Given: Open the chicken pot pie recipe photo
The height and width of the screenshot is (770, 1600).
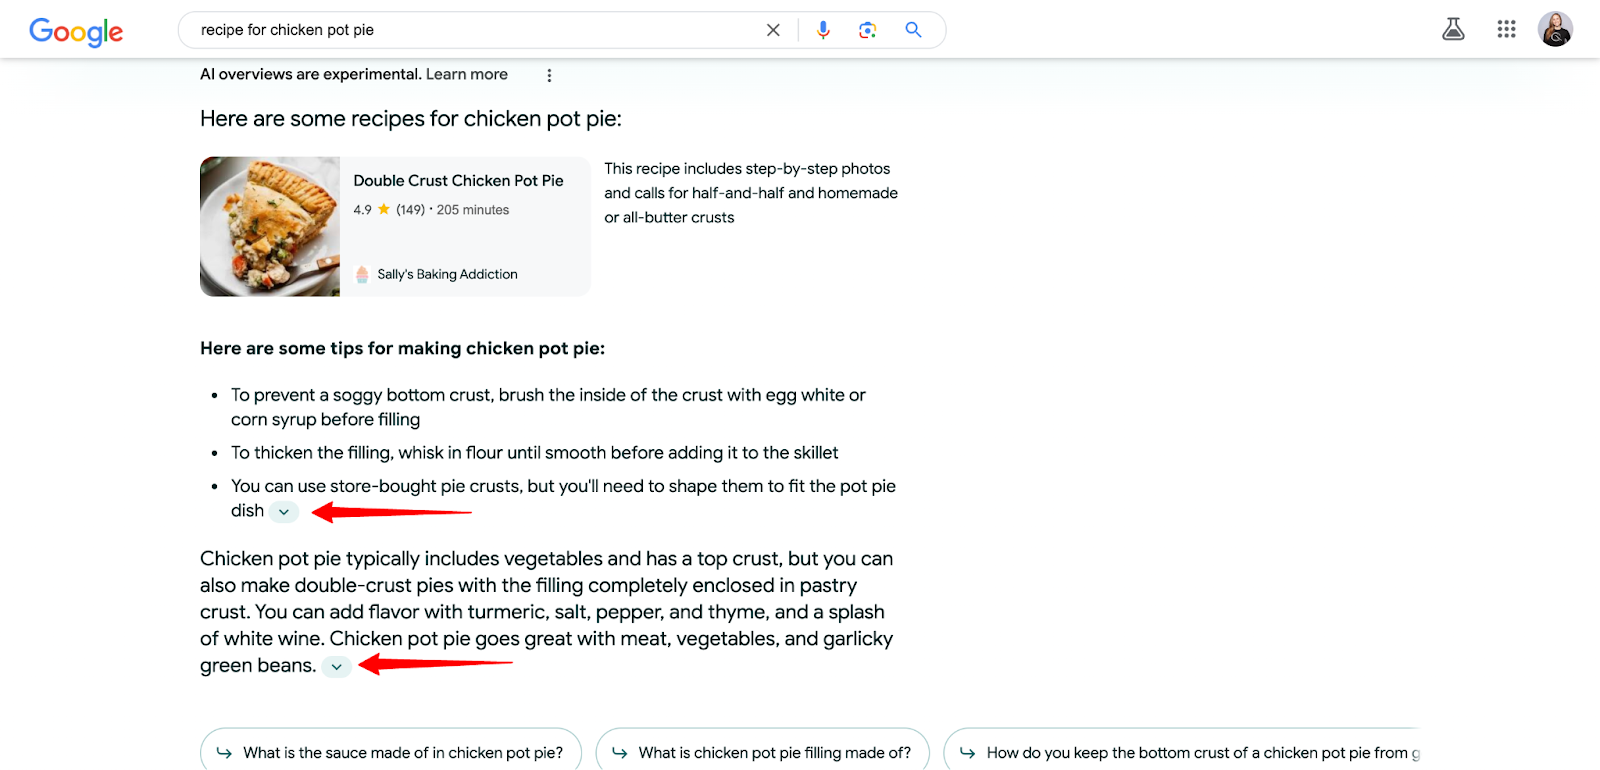Looking at the screenshot, I should click(270, 226).
